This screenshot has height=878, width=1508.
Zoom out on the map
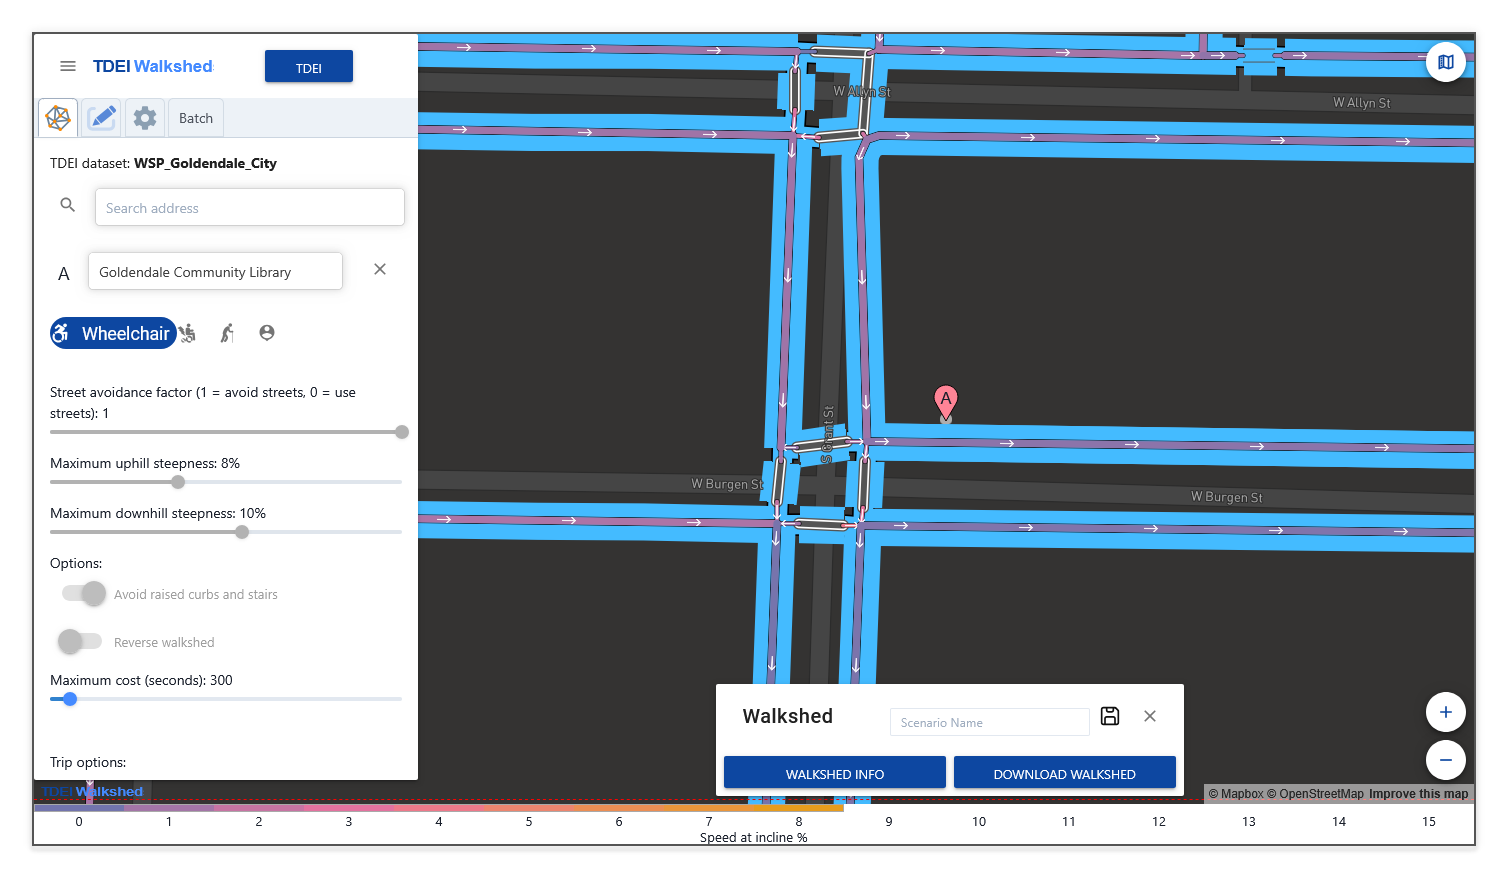(x=1445, y=760)
